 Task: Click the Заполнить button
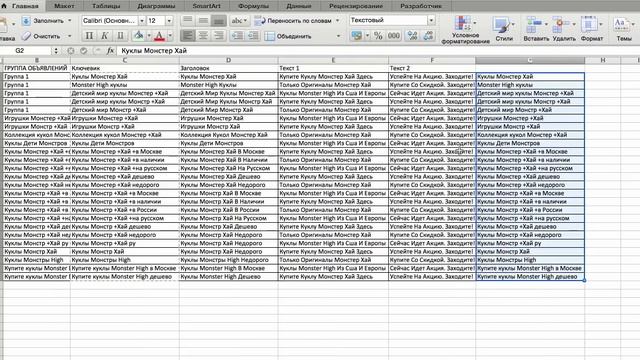coord(43,20)
